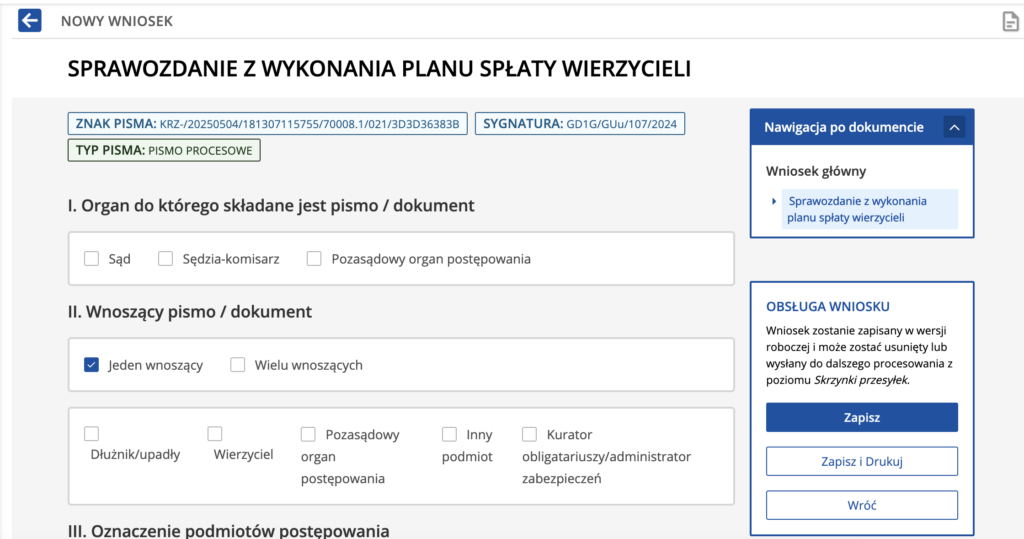This screenshot has height=539, width=1024.
Task: Tick Pozasądowy organ postępowania in section II
Action: tap(309, 434)
